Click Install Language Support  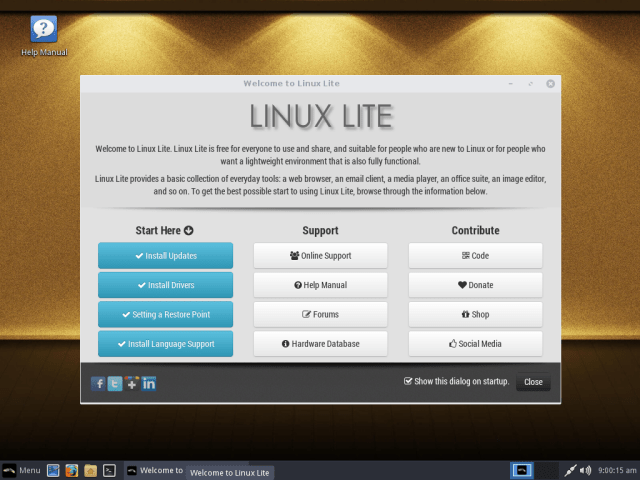click(x=165, y=344)
